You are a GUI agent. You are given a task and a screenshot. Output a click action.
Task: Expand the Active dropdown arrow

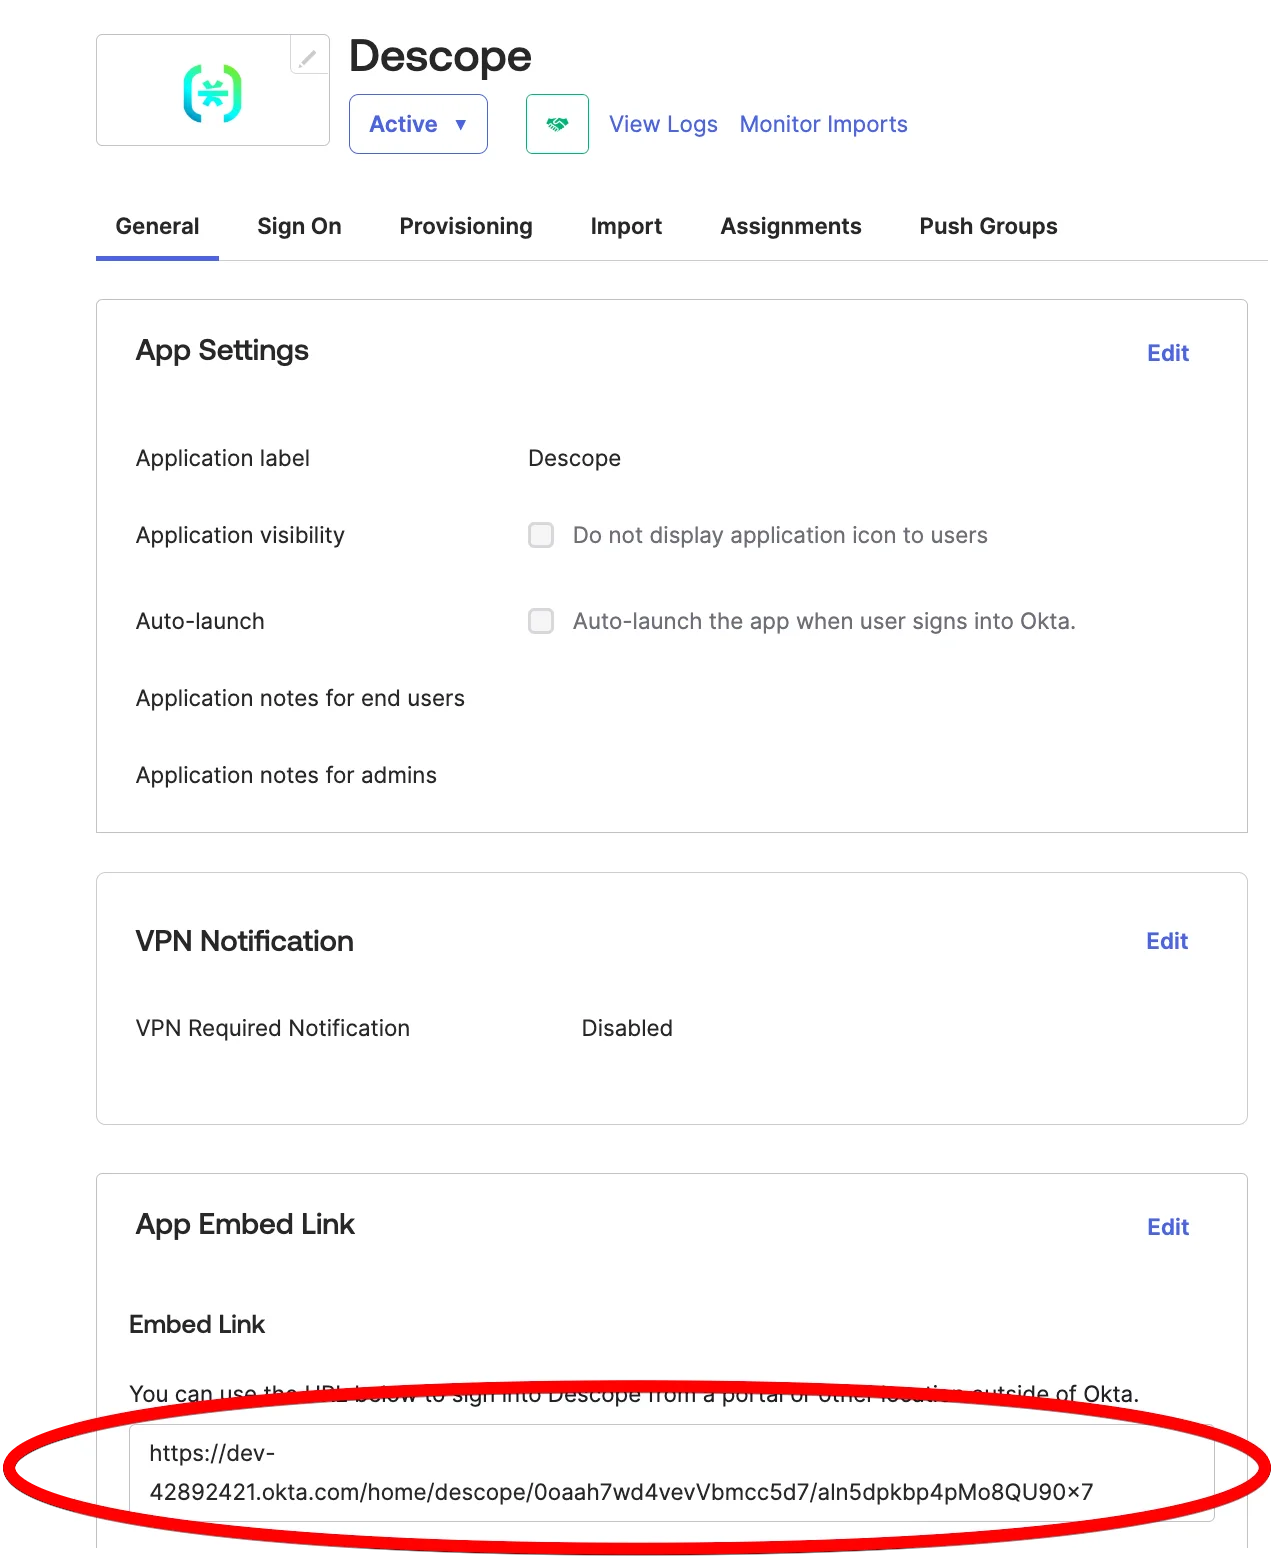[461, 123]
